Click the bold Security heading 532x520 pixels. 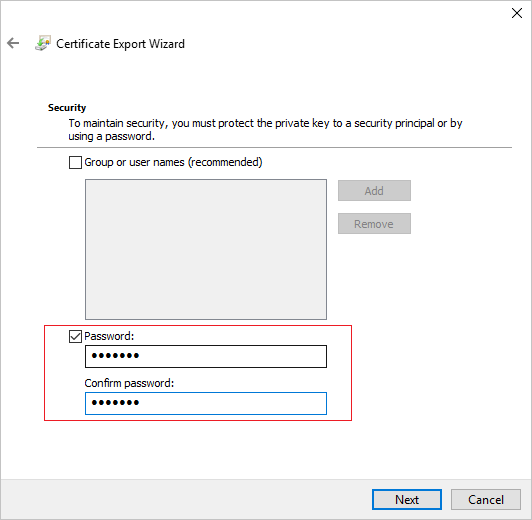point(67,108)
